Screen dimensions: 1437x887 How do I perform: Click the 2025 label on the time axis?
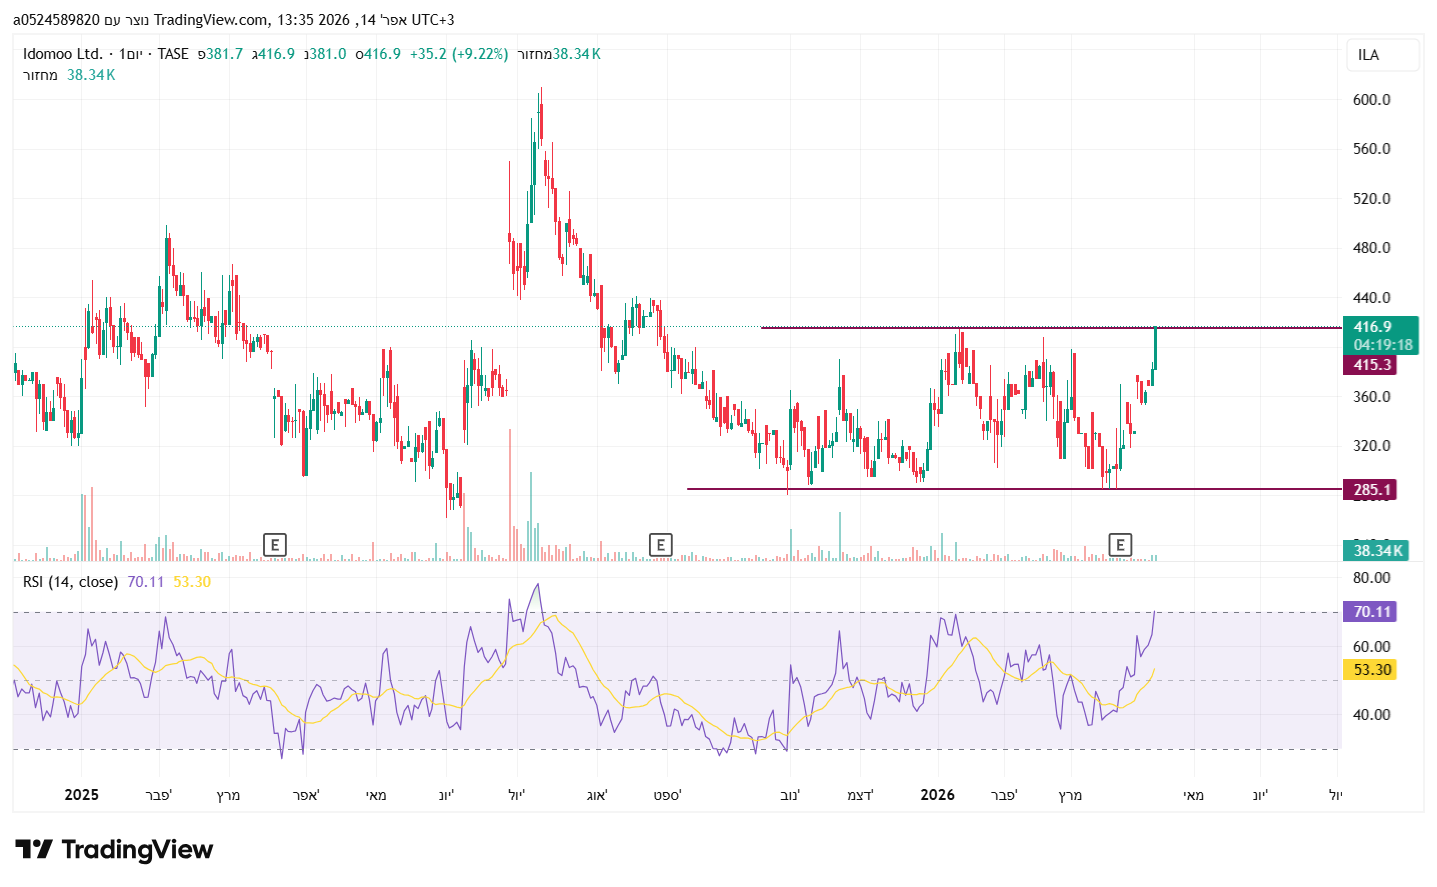coord(82,795)
